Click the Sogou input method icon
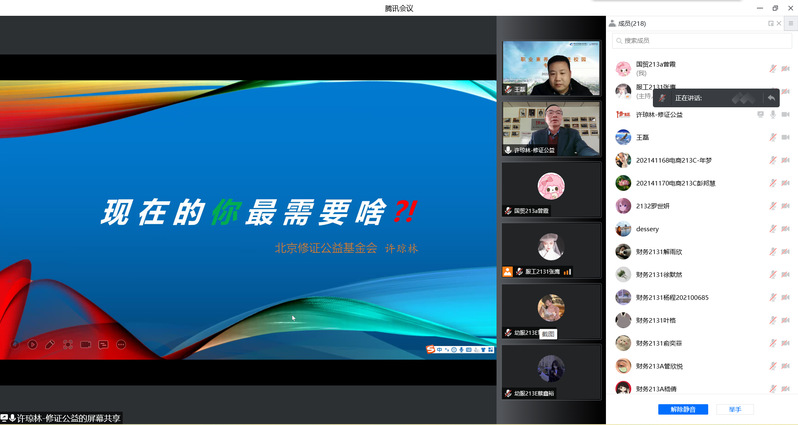The image size is (798, 425). tap(431, 350)
